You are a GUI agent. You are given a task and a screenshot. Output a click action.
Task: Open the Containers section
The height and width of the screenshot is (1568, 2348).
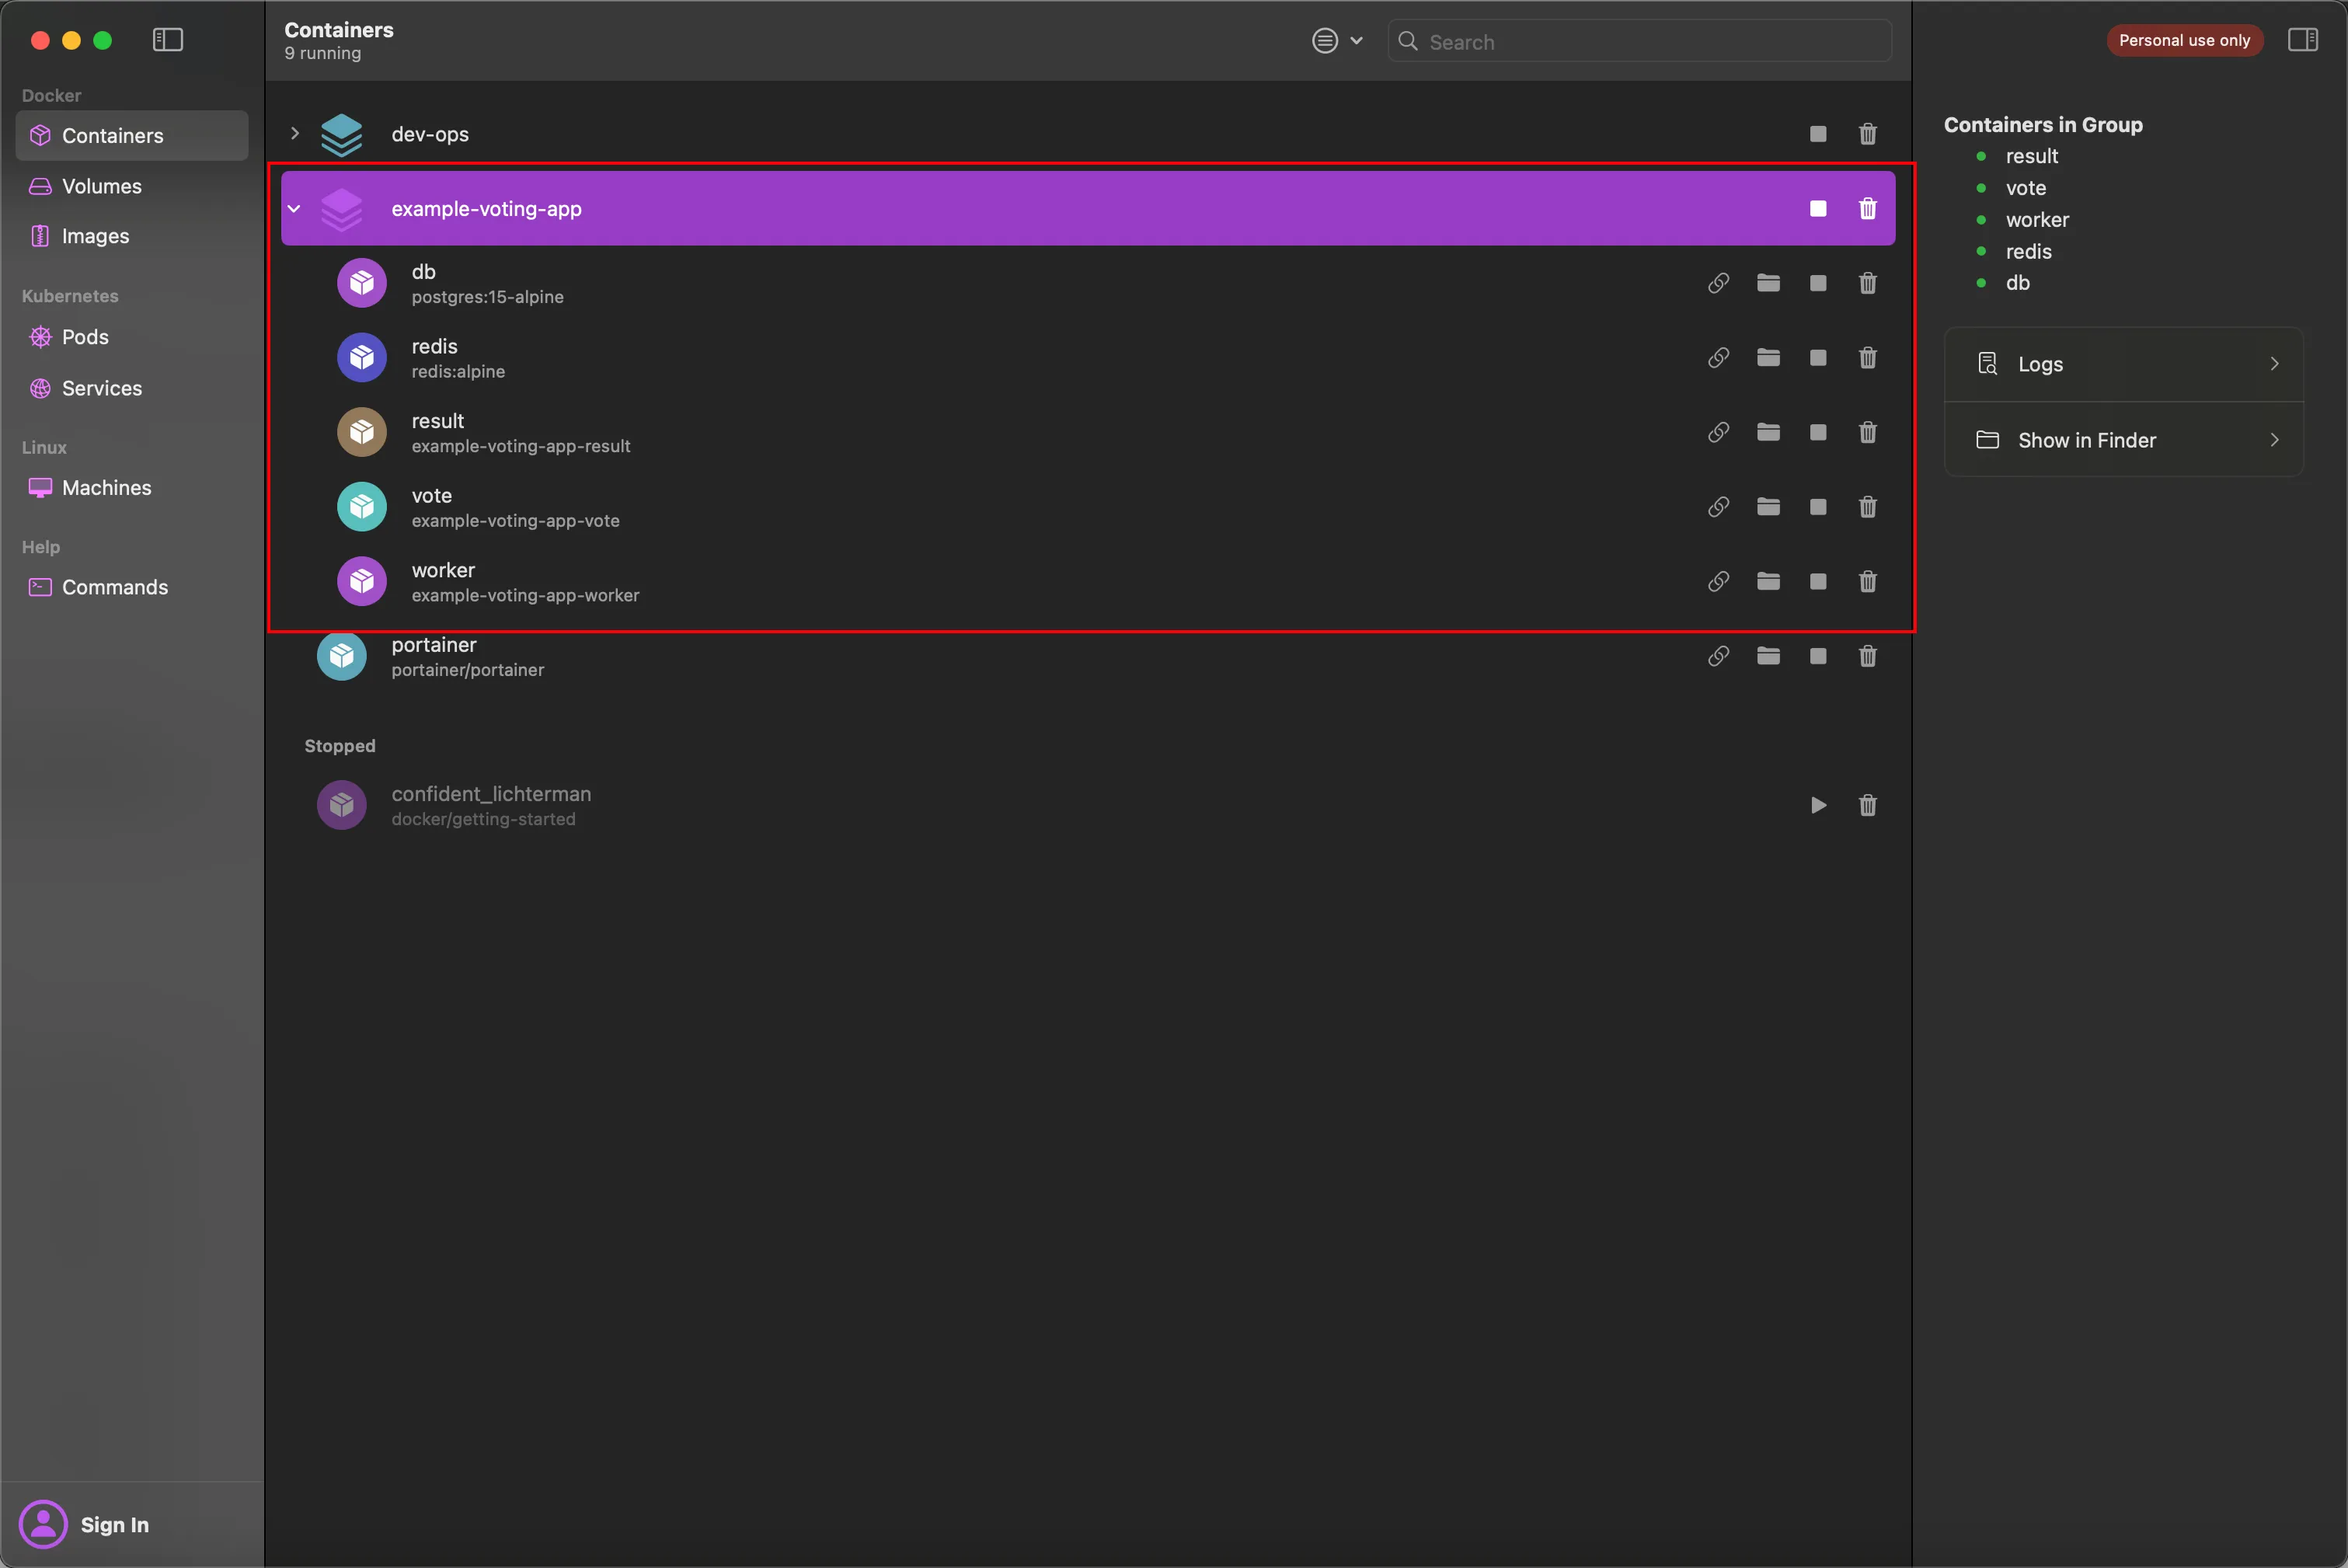(x=132, y=135)
